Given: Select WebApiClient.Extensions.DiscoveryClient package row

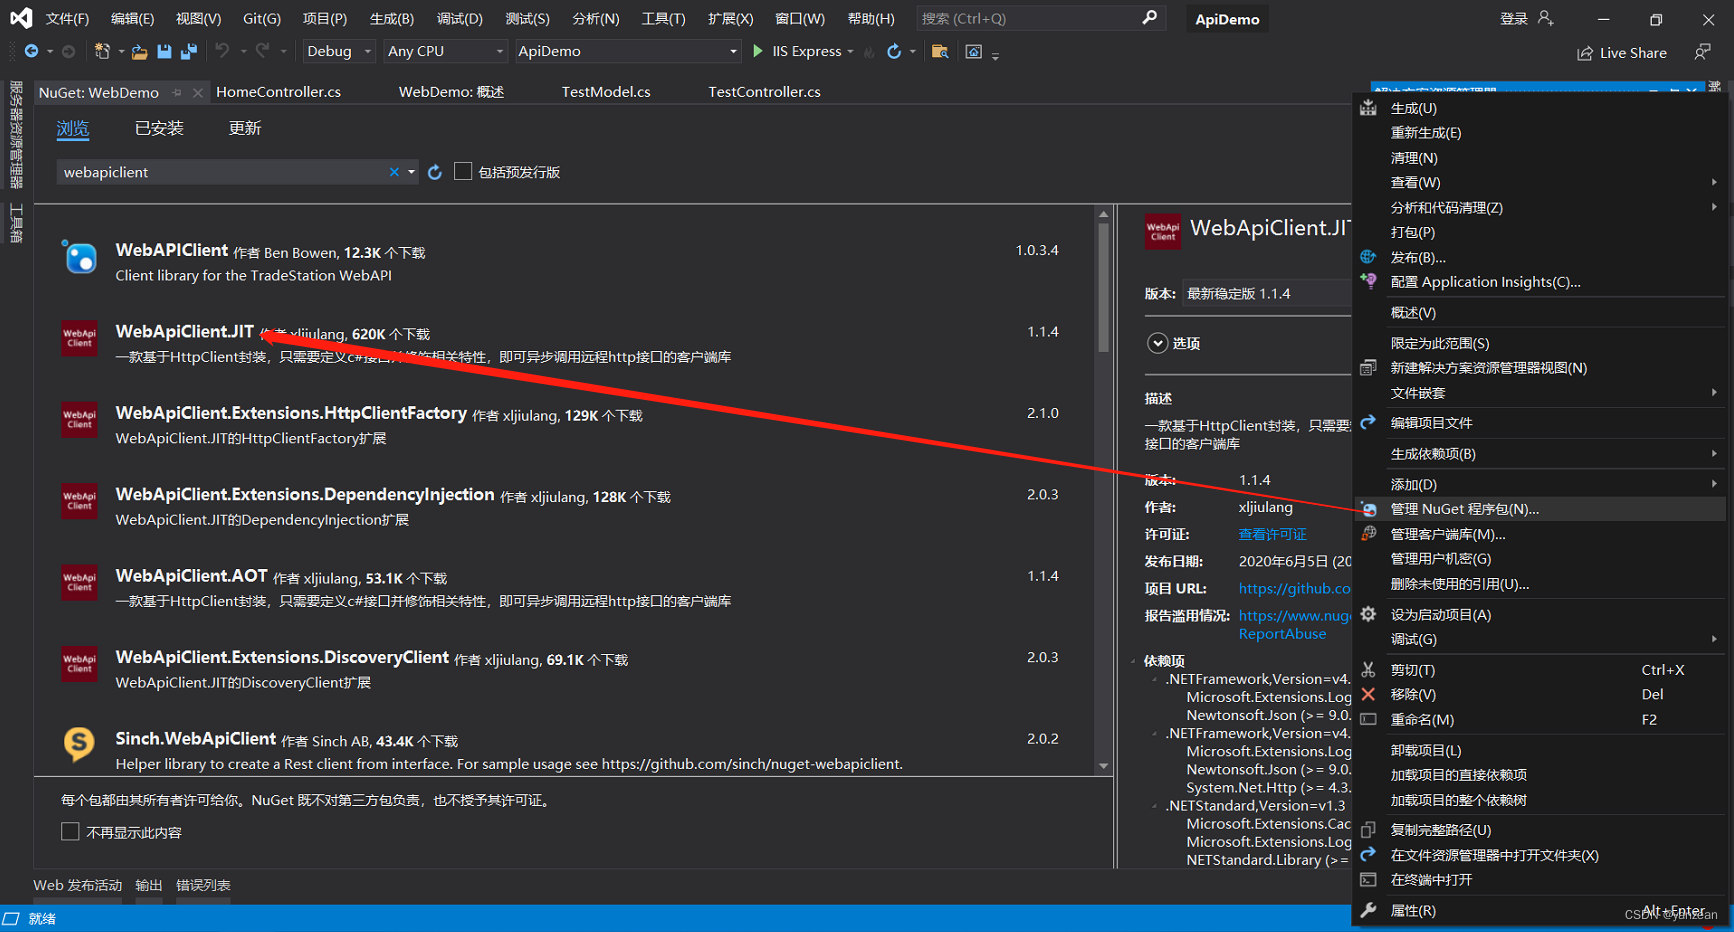Looking at the screenshot, I should pyautogui.click(x=563, y=669).
